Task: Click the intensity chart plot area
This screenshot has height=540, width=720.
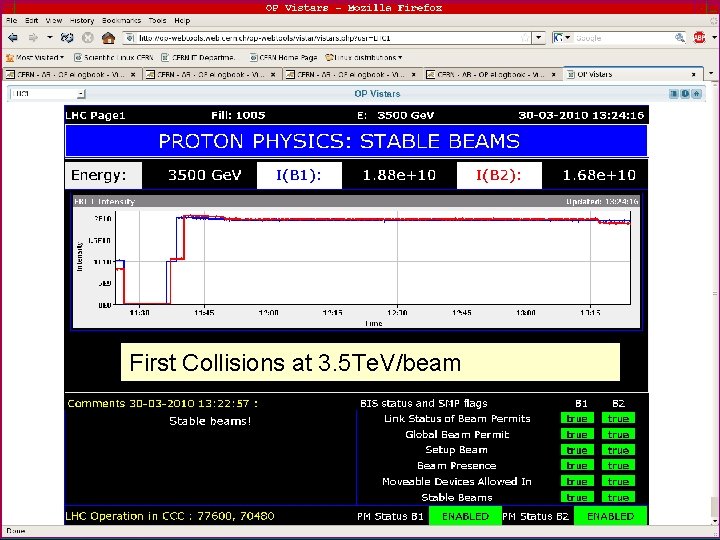Action: click(x=372, y=258)
